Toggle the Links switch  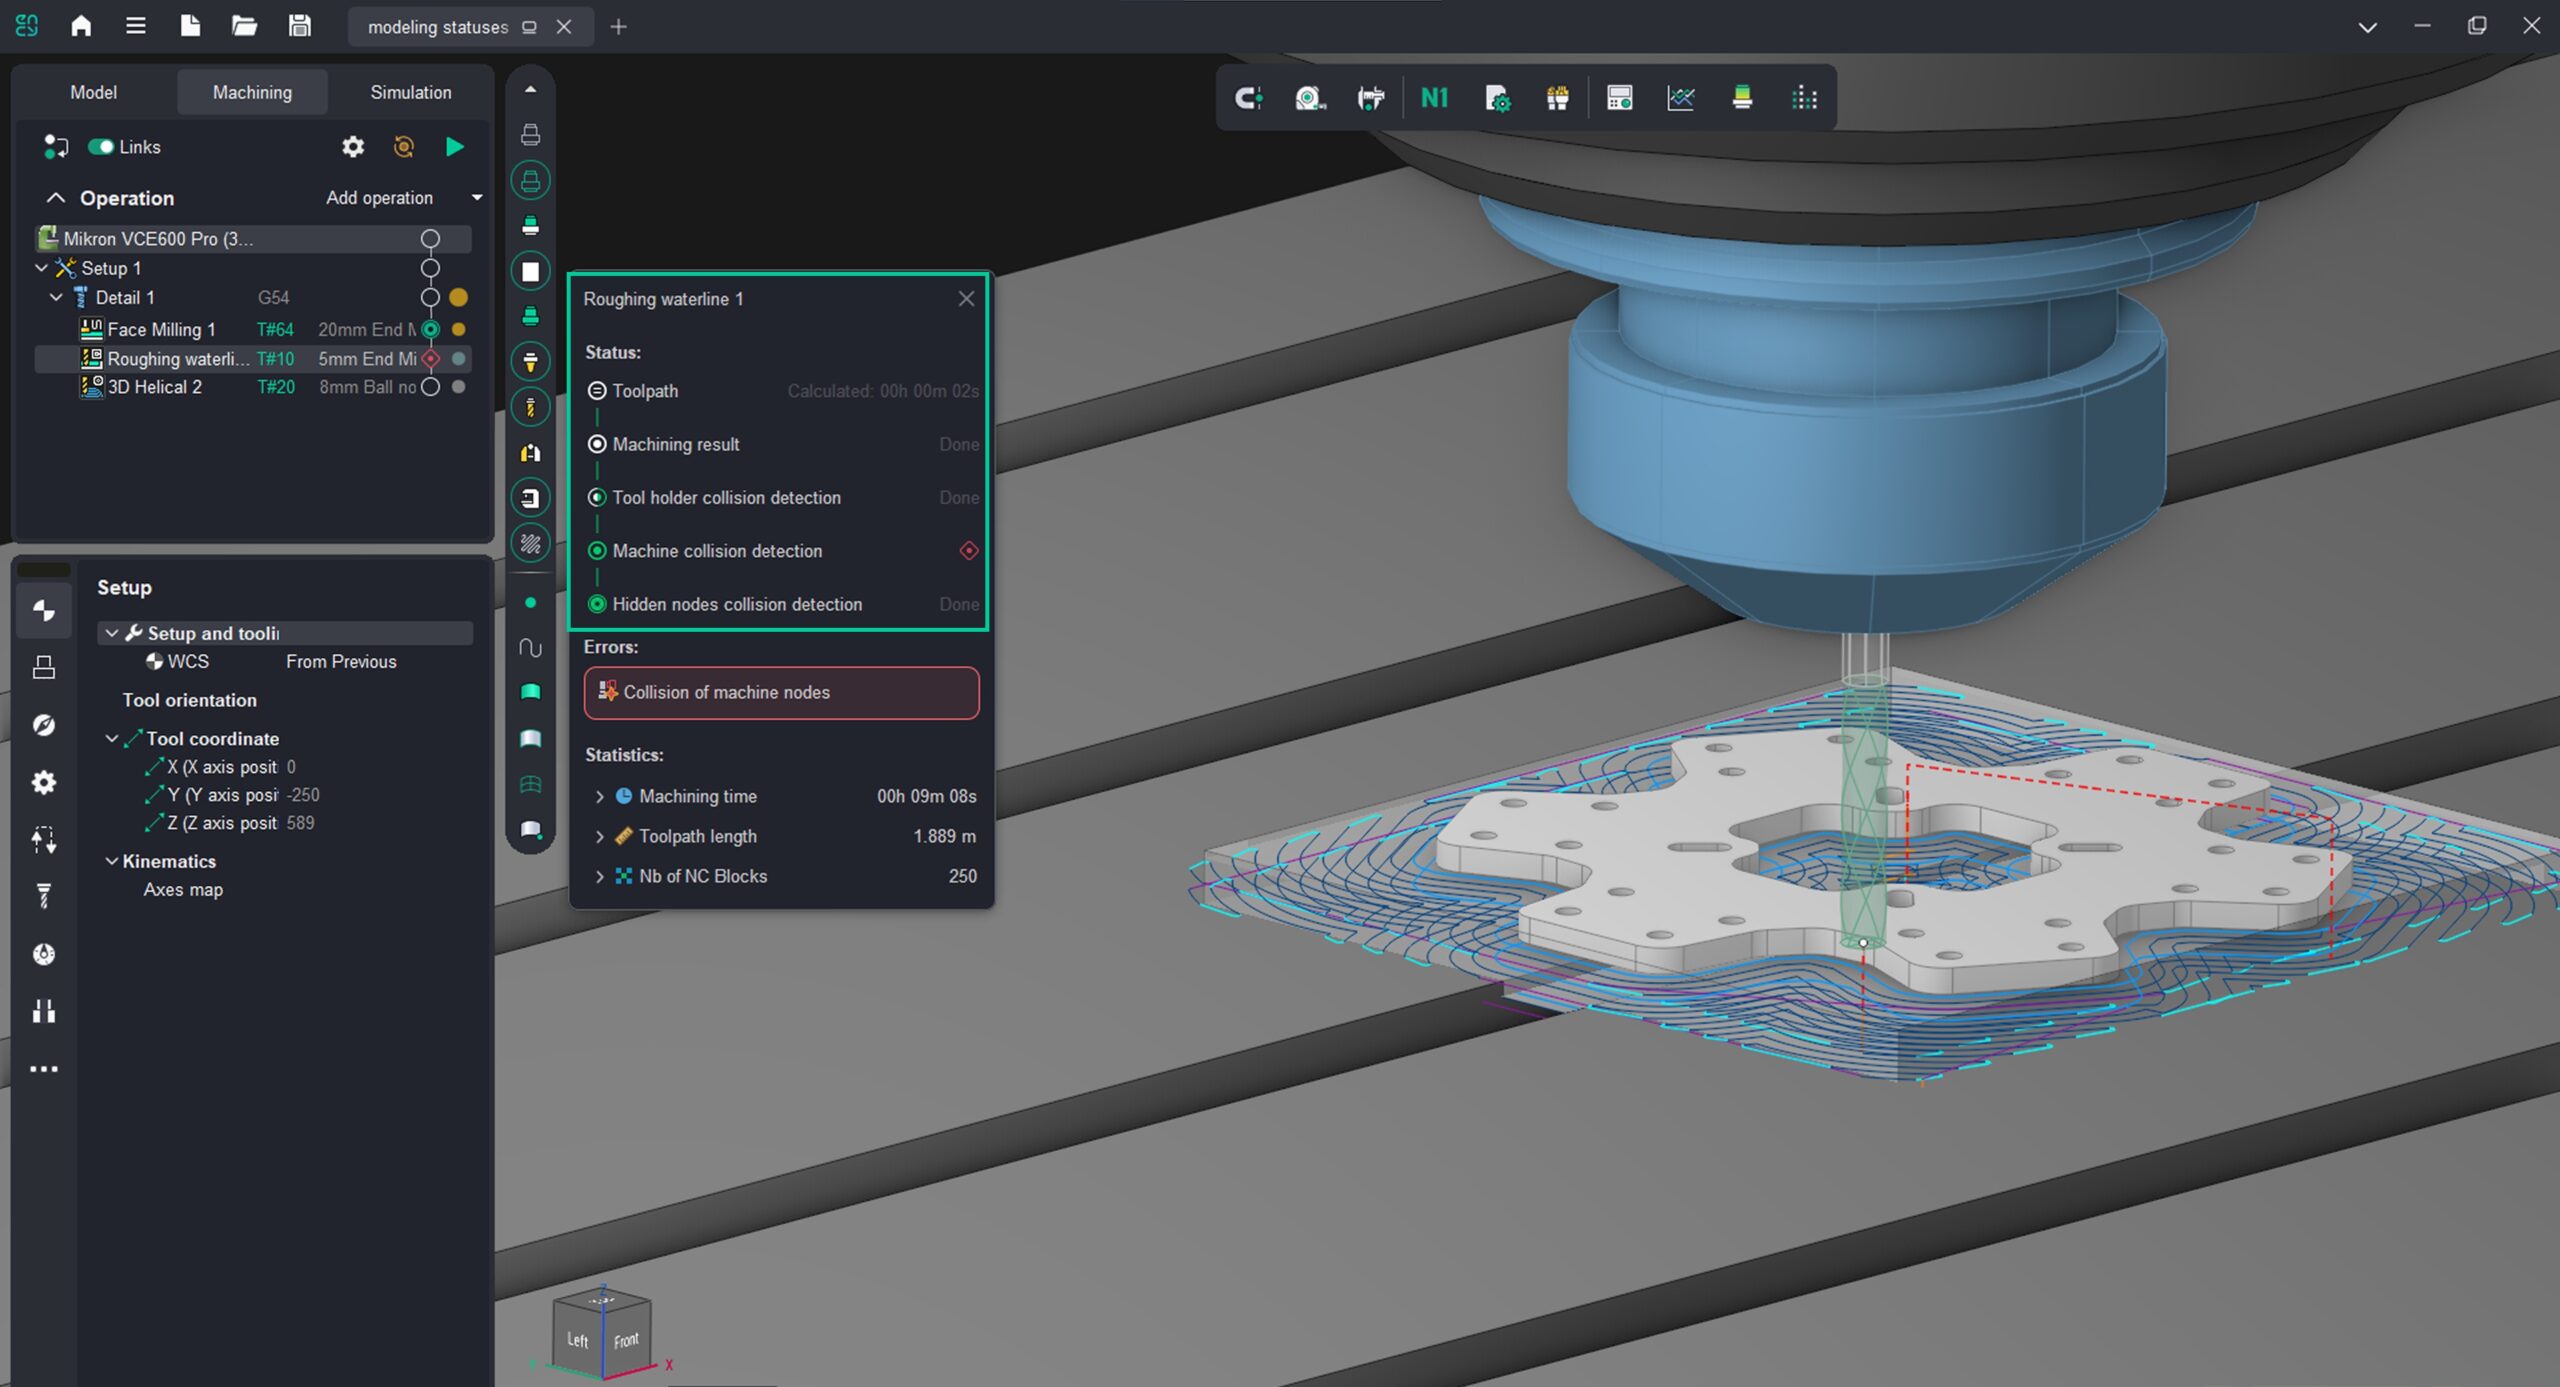[101, 147]
